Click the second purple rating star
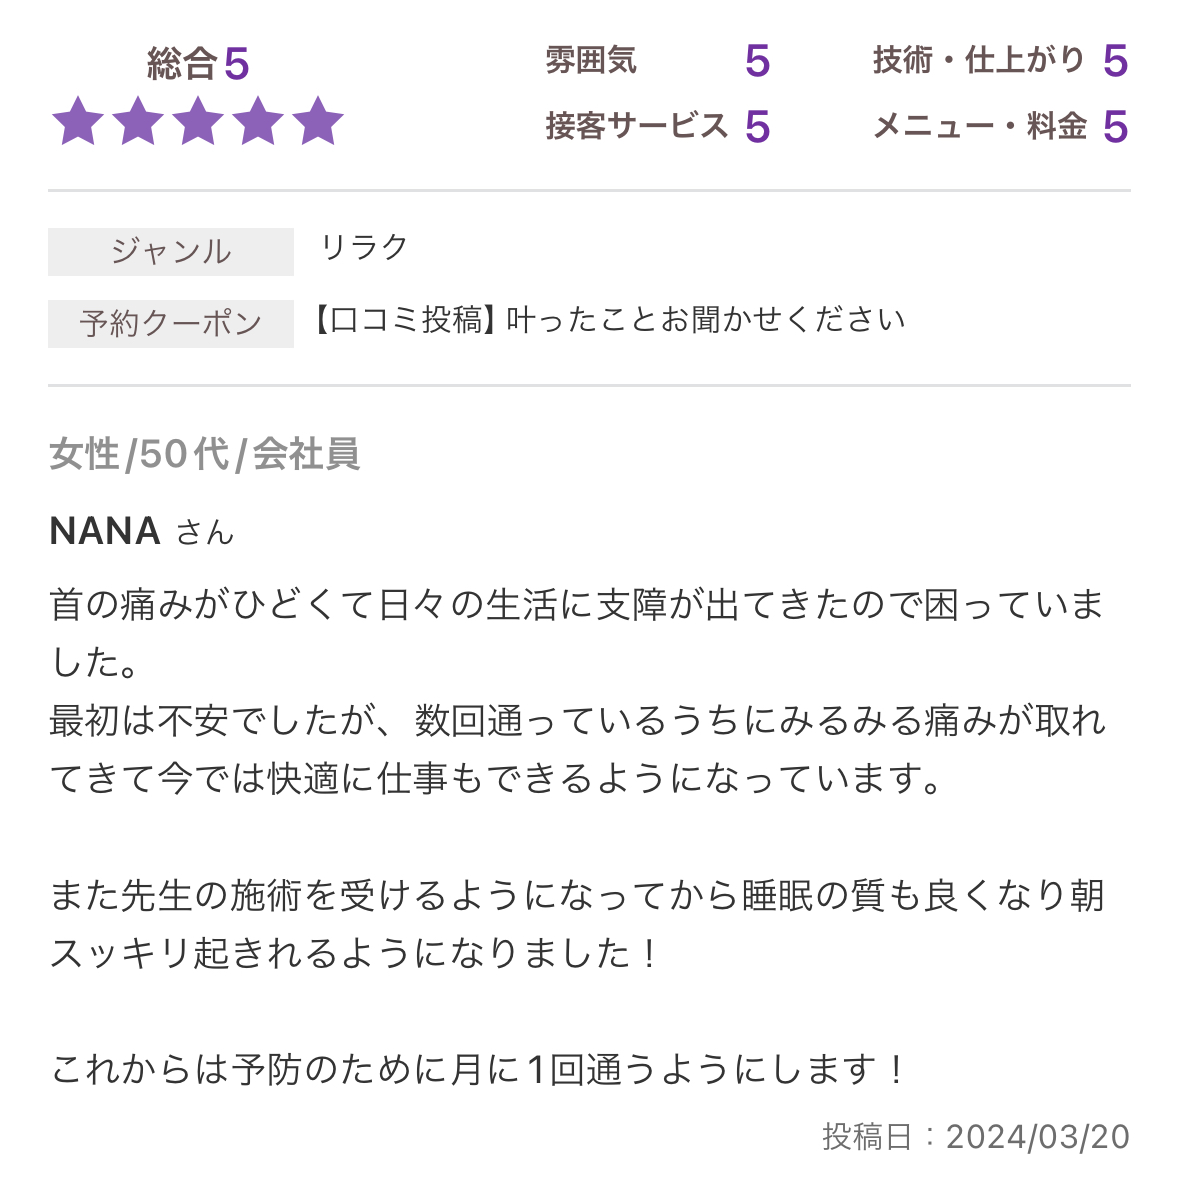Screen dimensions: 1179x1195 (x=138, y=123)
